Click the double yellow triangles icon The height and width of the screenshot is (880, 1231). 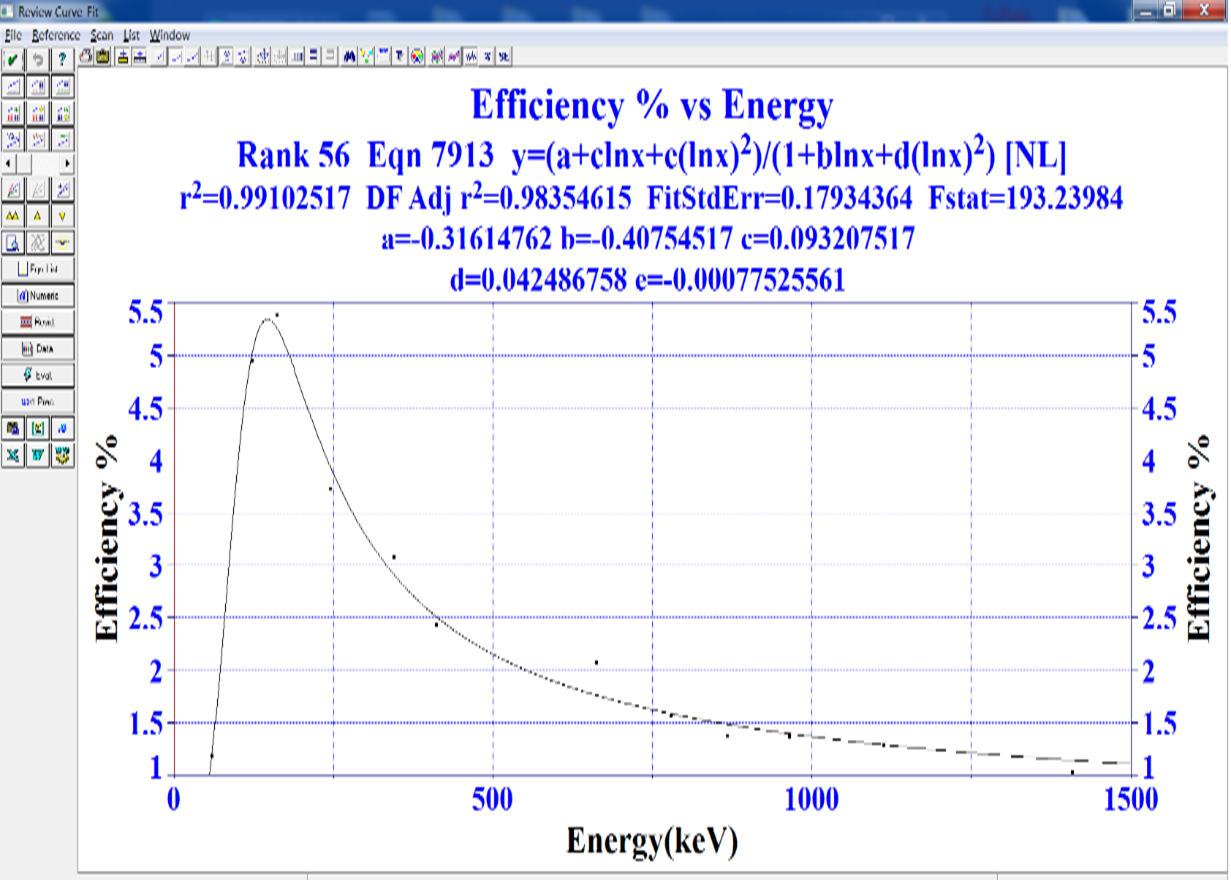tap(13, 215)
